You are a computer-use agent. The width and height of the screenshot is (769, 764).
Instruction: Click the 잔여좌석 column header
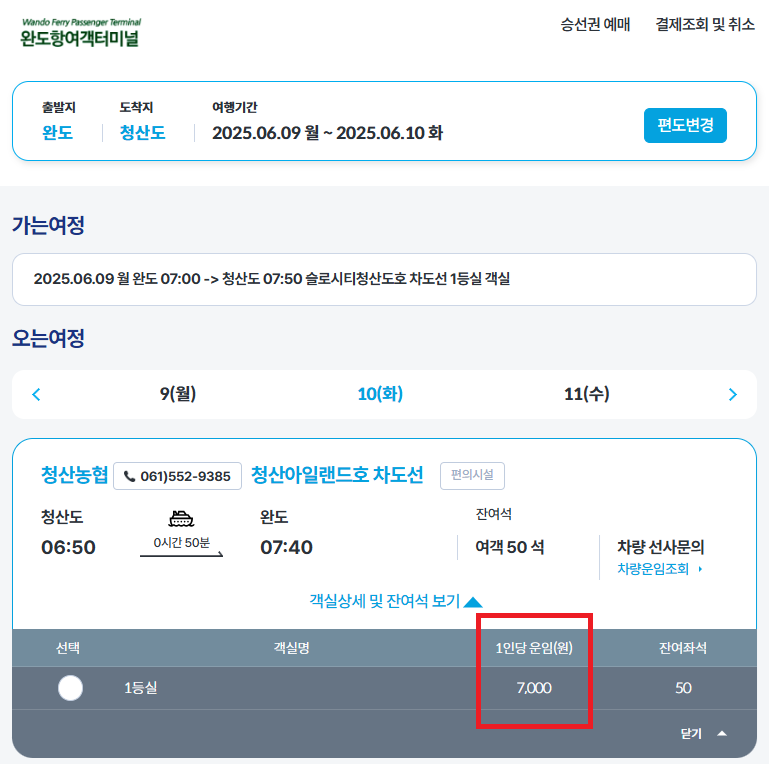pyautogui.click(x=683, y=648)
